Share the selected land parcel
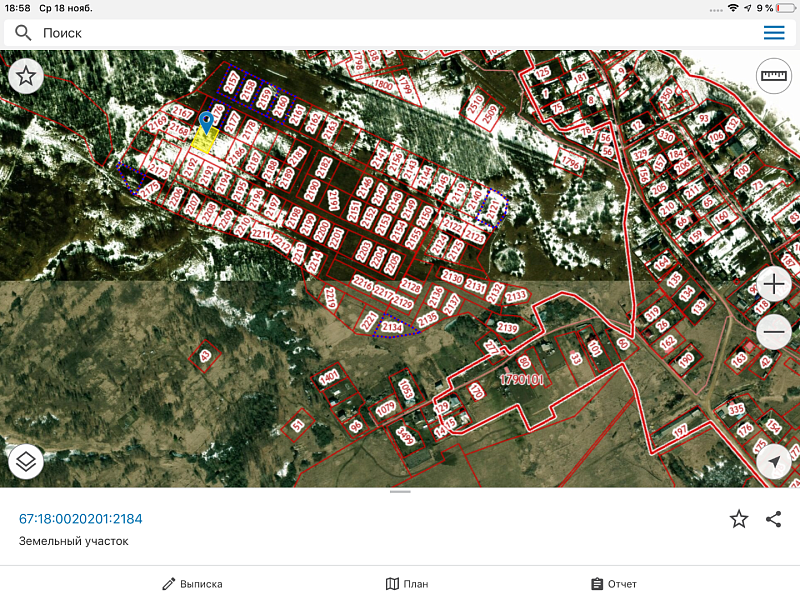The width and height of the screenshot is (800, 600). [x=773, y=518]
